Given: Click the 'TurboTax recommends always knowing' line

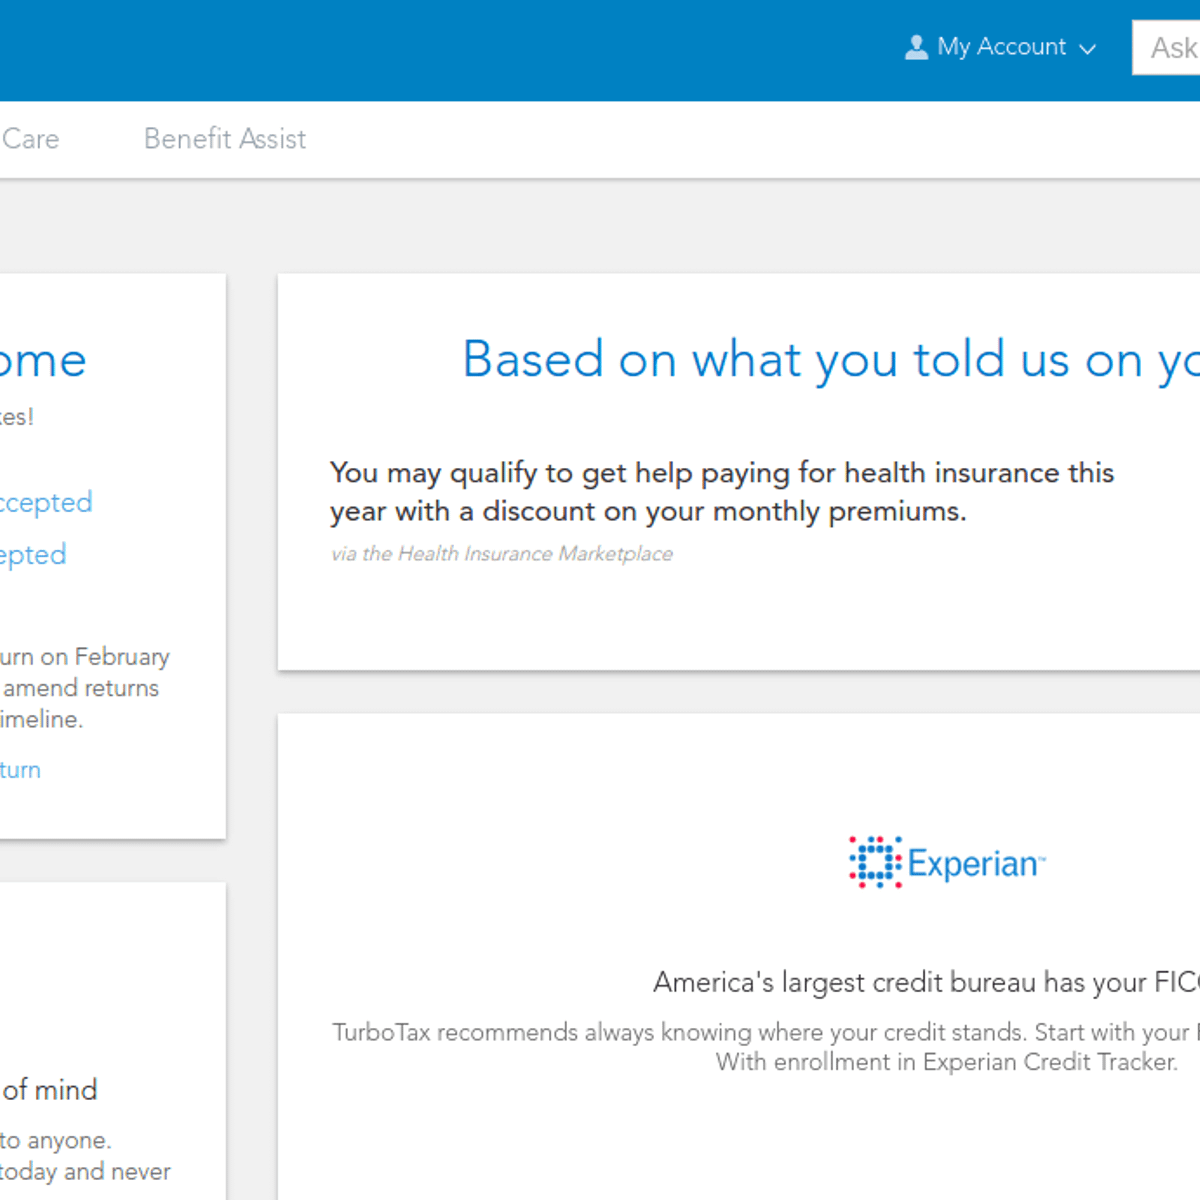Looking at the screenshot, I should (766, 1032).
